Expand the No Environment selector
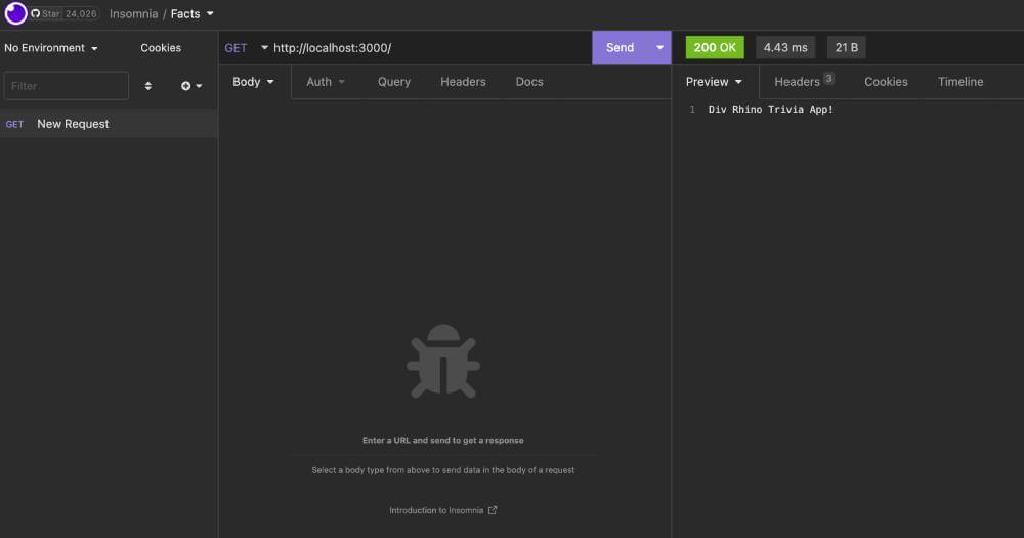 tap(51, 48)
